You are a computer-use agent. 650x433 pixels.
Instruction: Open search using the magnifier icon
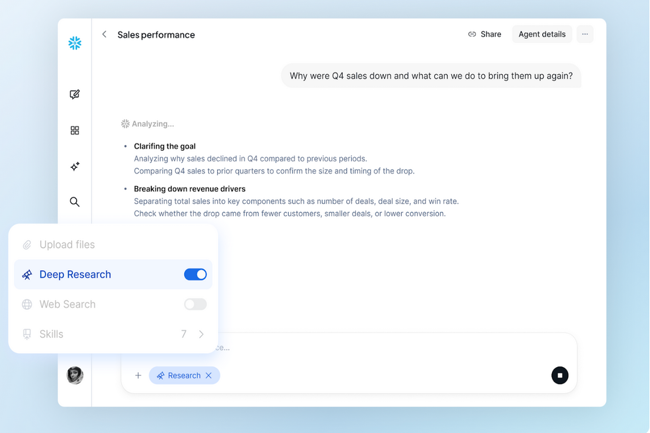click(75, 202)
